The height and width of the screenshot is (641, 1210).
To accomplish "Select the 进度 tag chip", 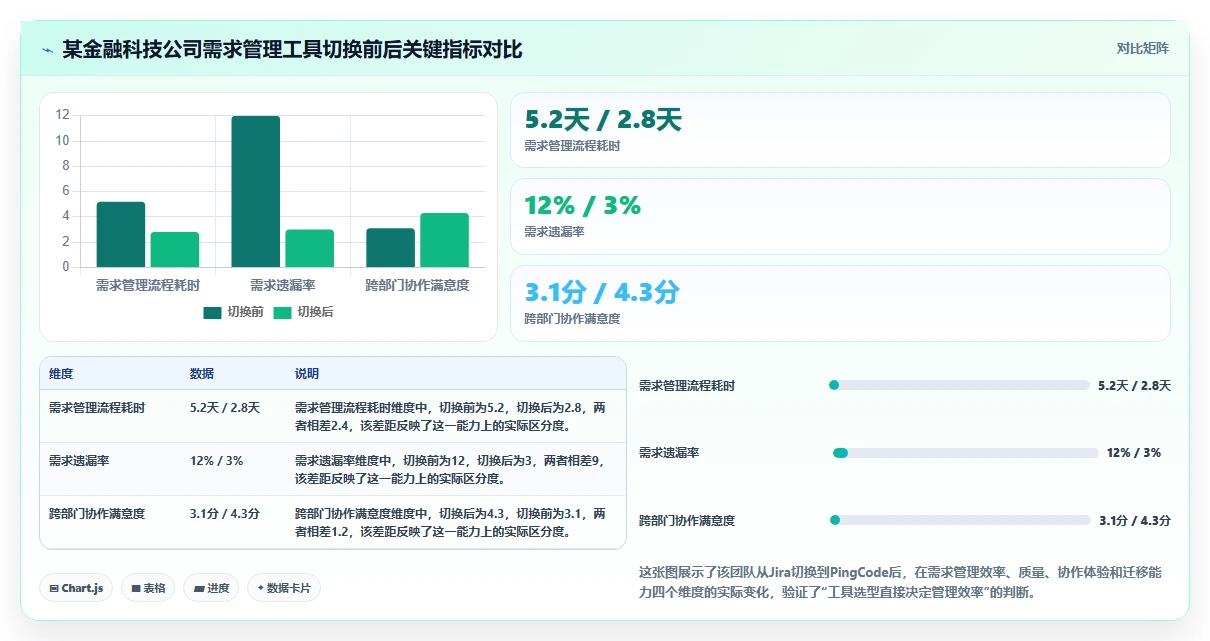I will (212, 588).
